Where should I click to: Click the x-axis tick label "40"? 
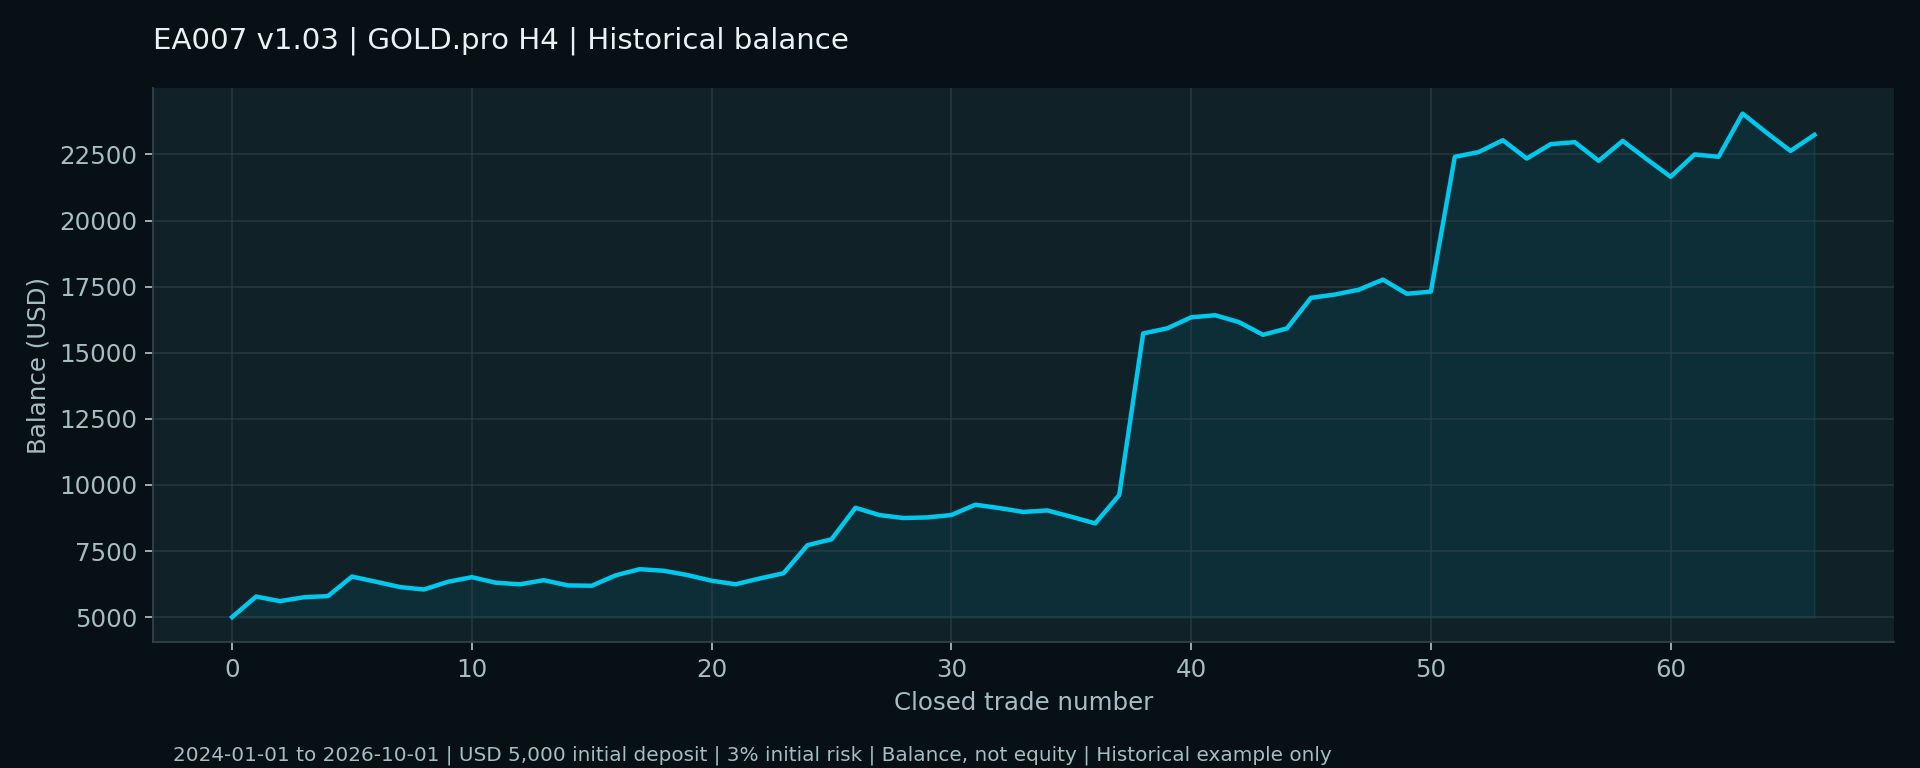click(1191, 669)
